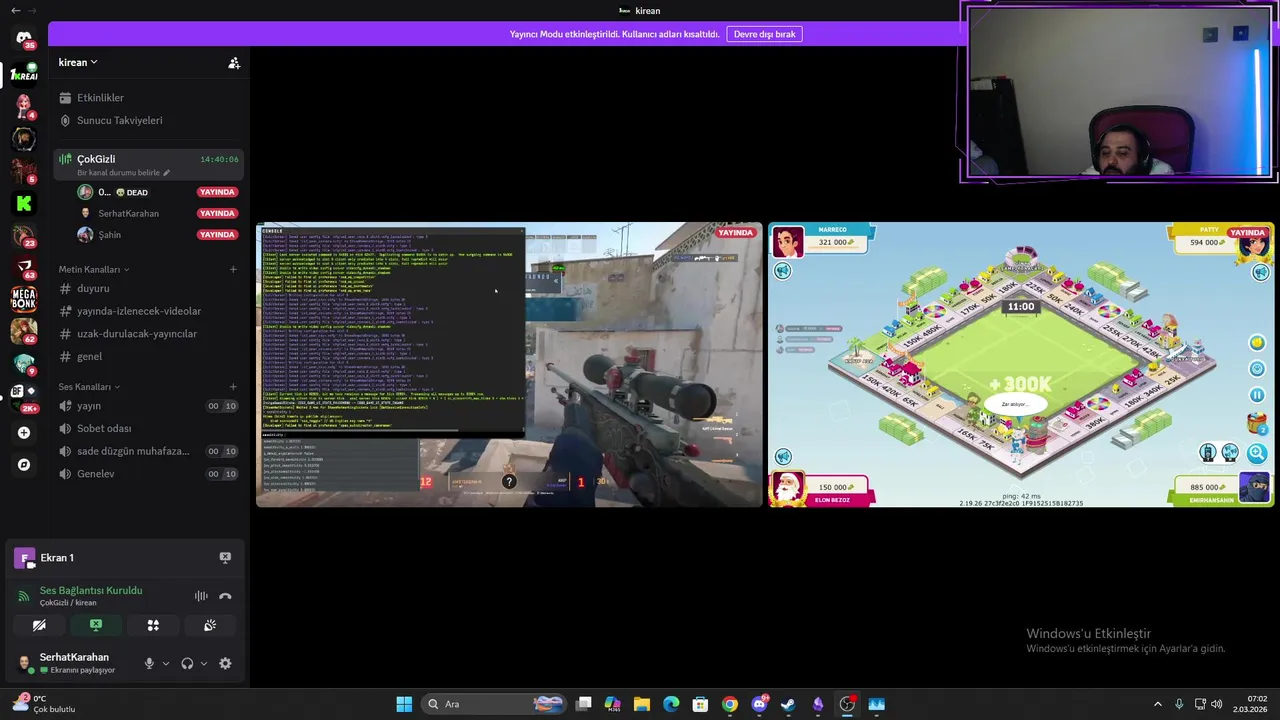The width and height of the screenshot is (1280, 720).
Task: Toggle microphone mute in user panel
Action: coord(149,663)
